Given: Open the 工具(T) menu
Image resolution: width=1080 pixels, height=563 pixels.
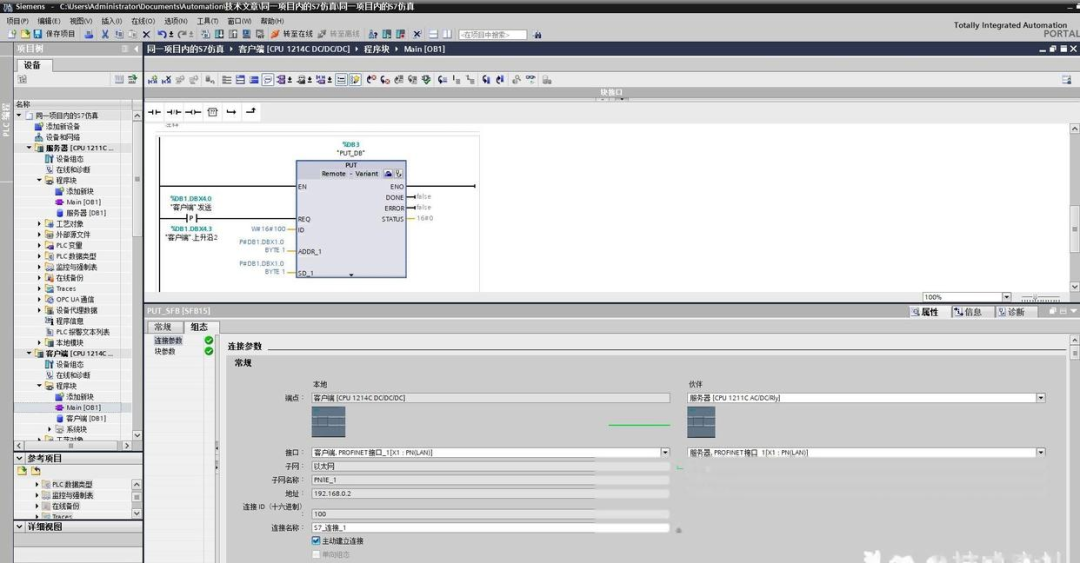Looking at the screenshot, I should coord(207,21).
